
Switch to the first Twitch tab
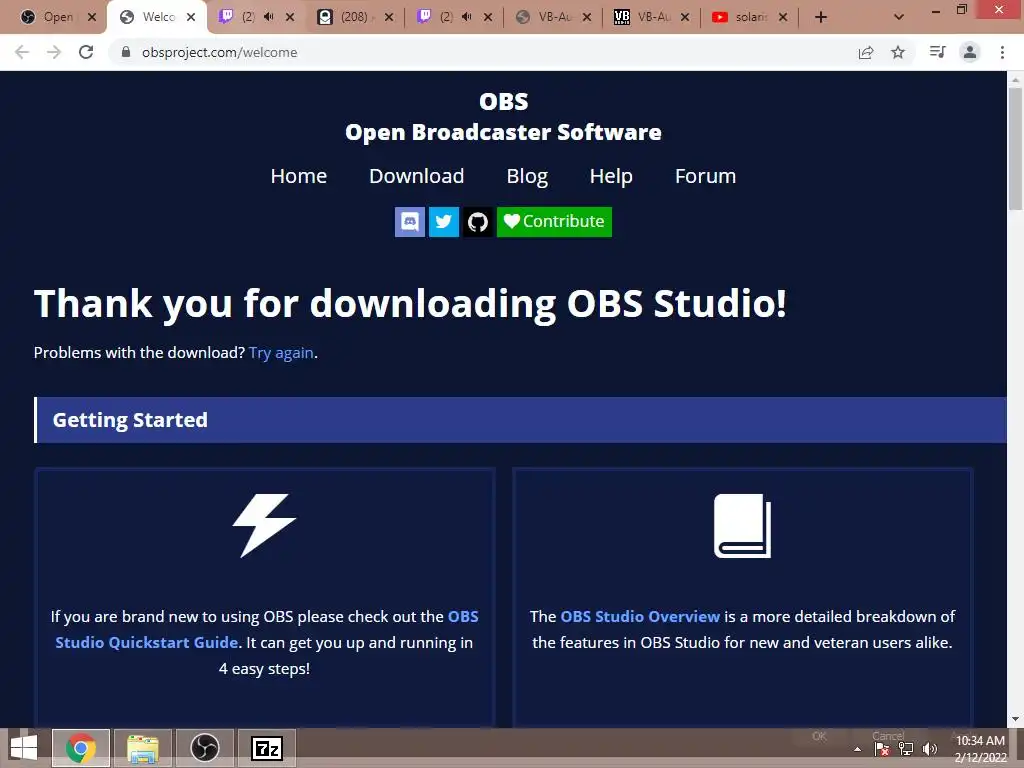tap(245, 17)
